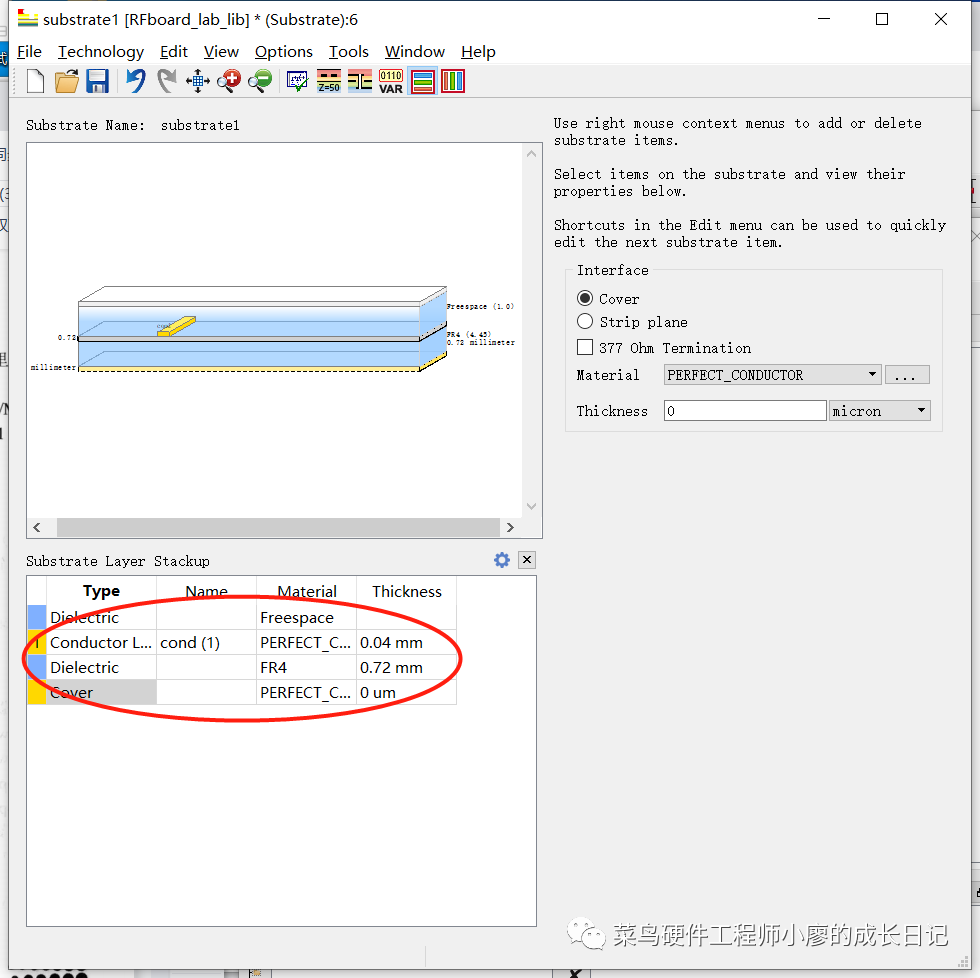Save the substrate with the floppy disk icon
980x978 pixels.
(x=98, y=81)
